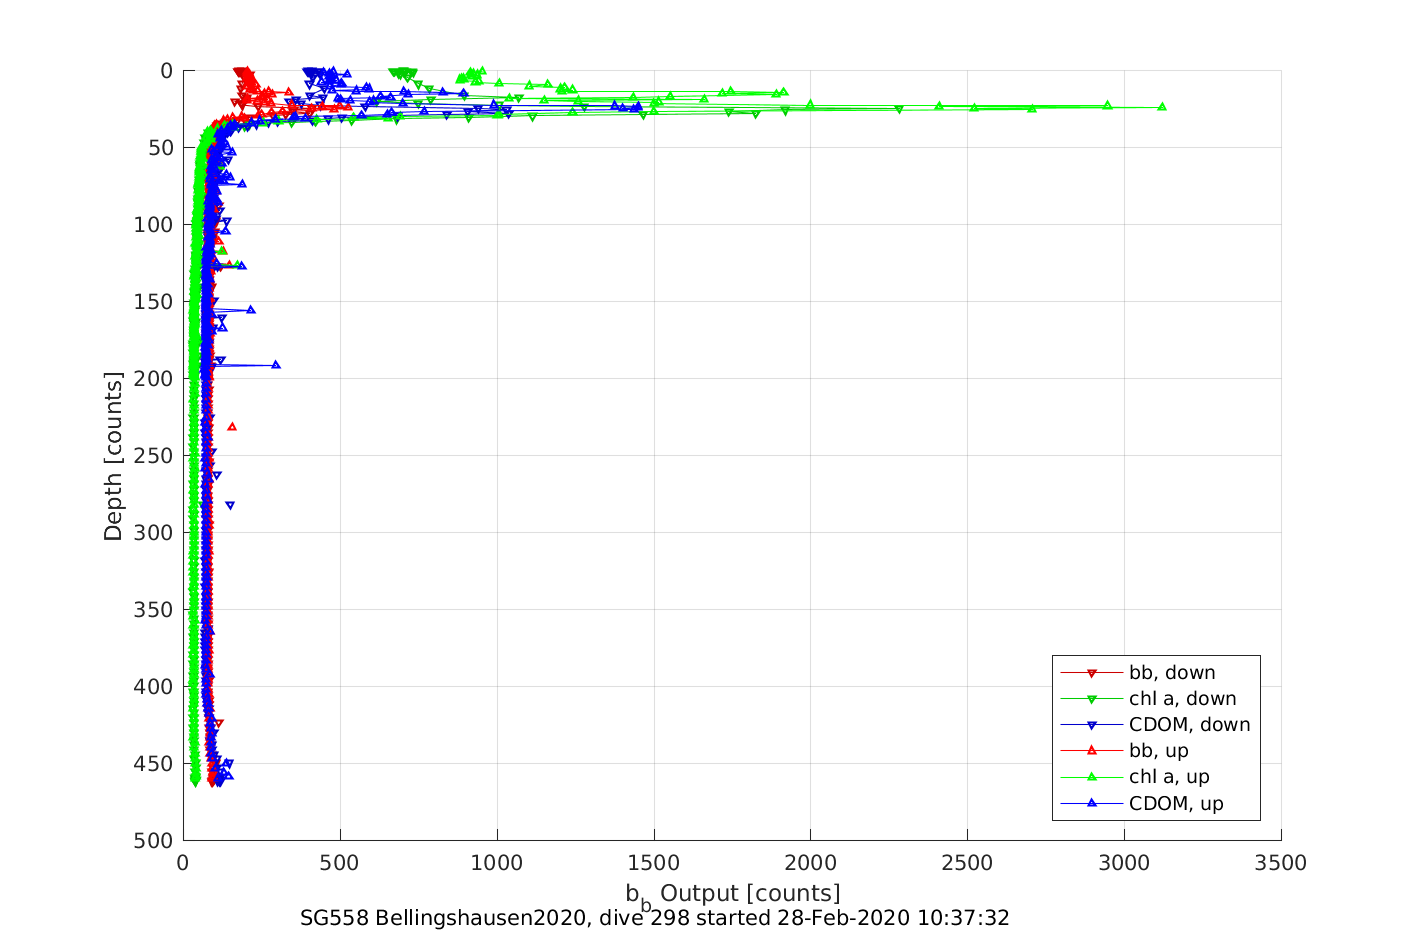Click the SG558 Bellingshausen2020 dive title
The image size is (1417, 945).
click(655, 918)
